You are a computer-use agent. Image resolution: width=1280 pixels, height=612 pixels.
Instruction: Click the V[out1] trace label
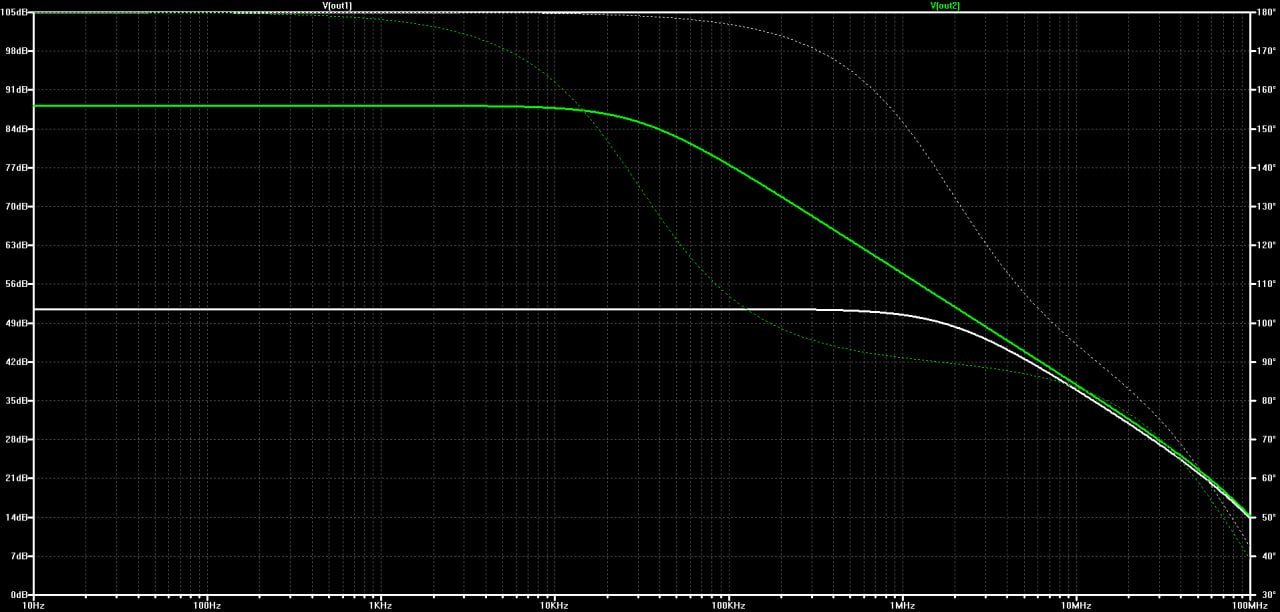coord(337,6)
